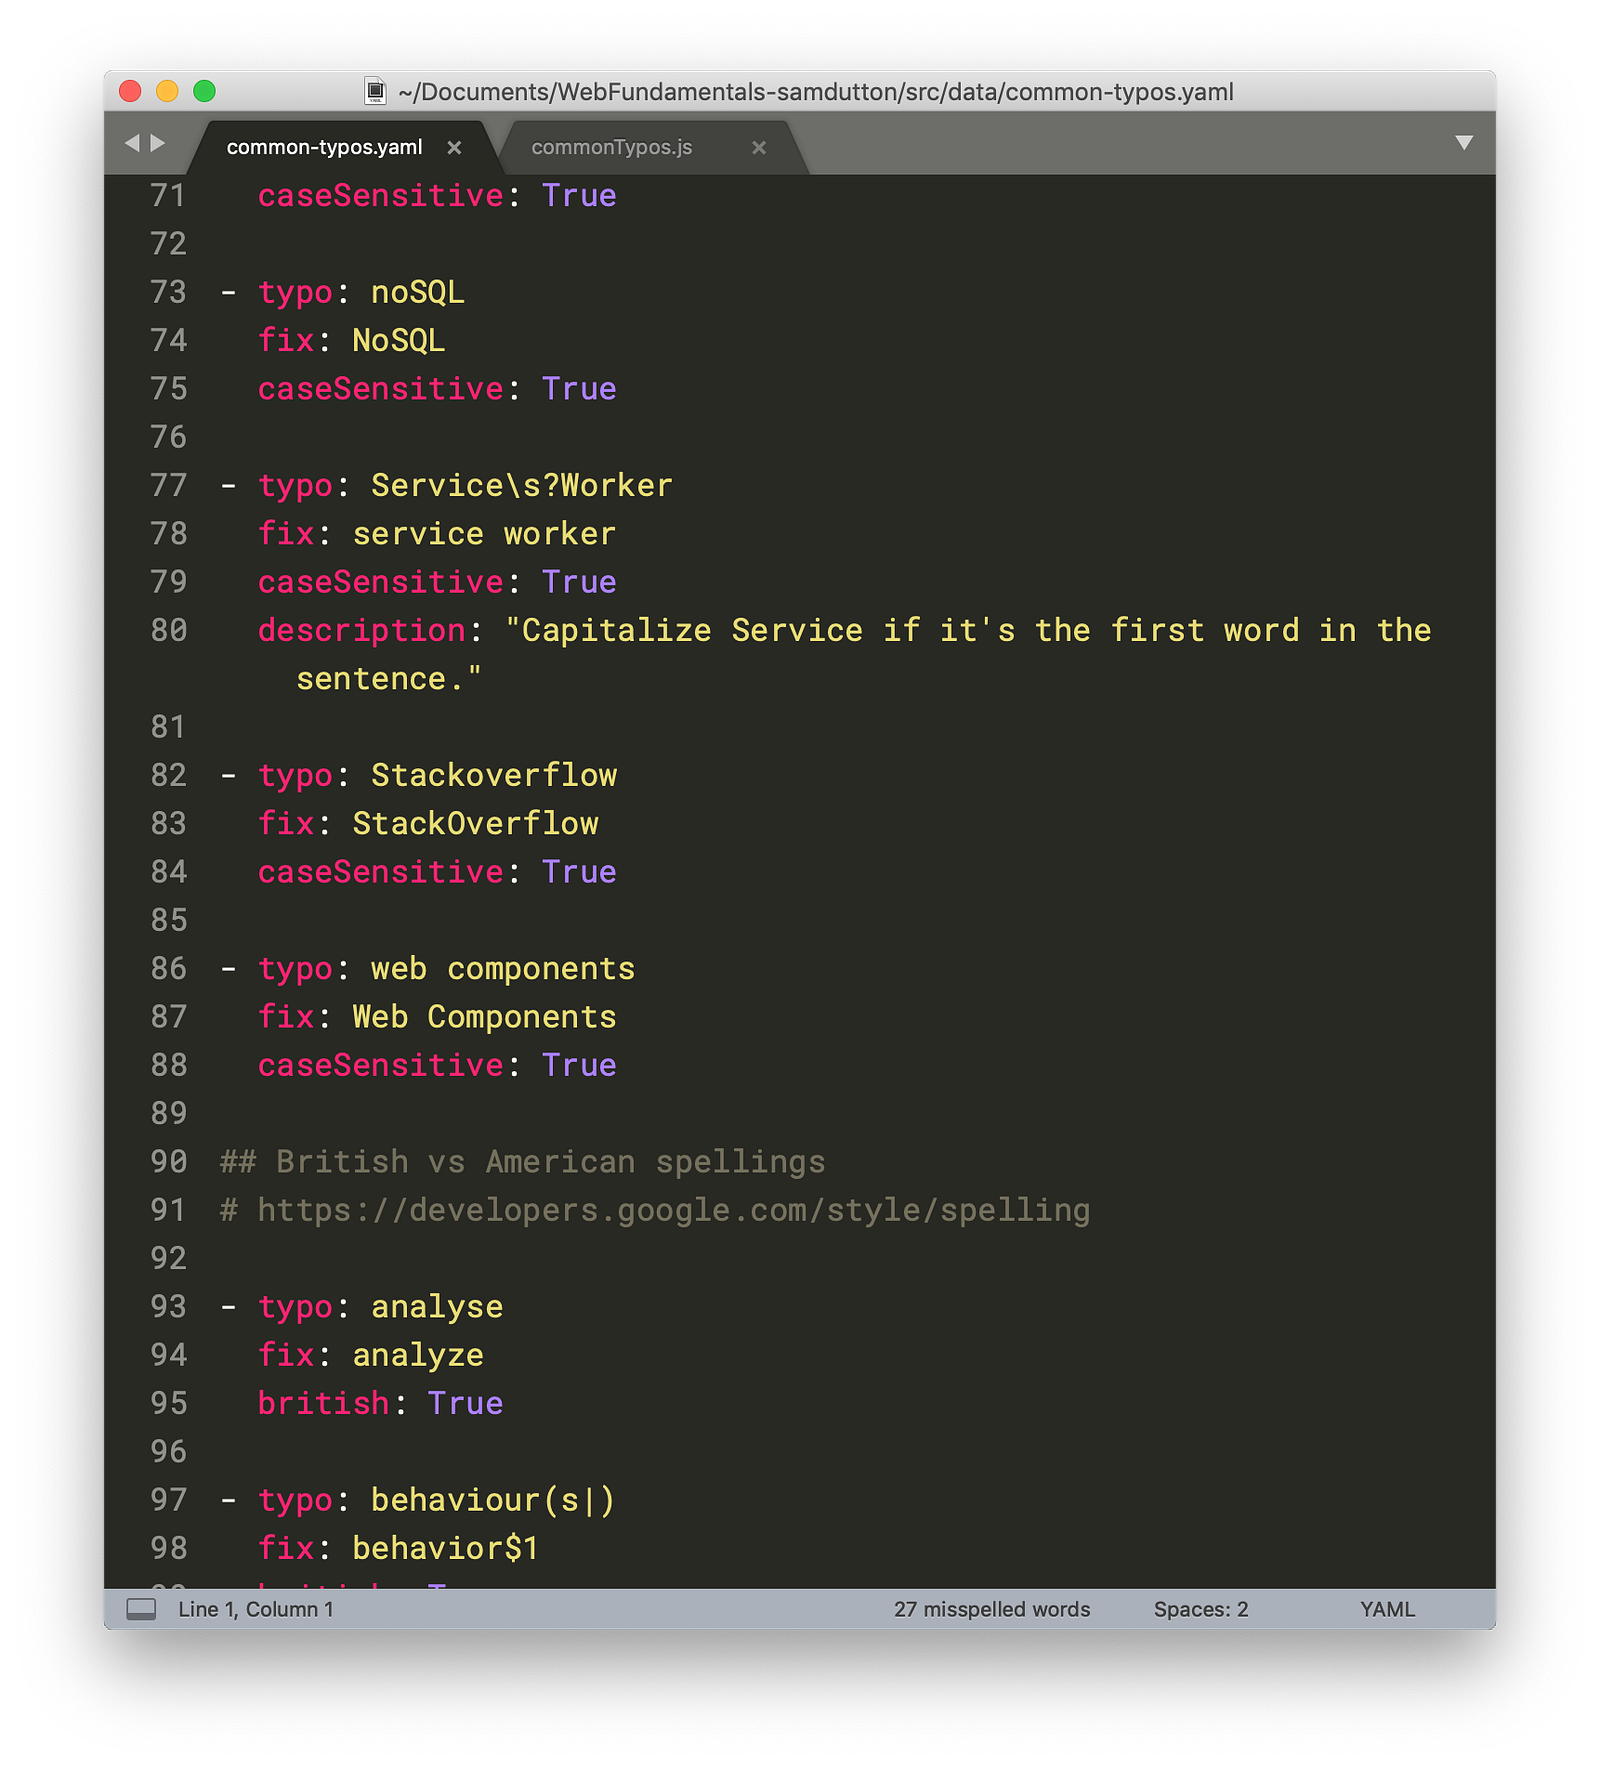Click Line 1, Column 1 in status bar
Image resolution: width=1600 pixels, height=1767 pixels.
point(256,1609)
